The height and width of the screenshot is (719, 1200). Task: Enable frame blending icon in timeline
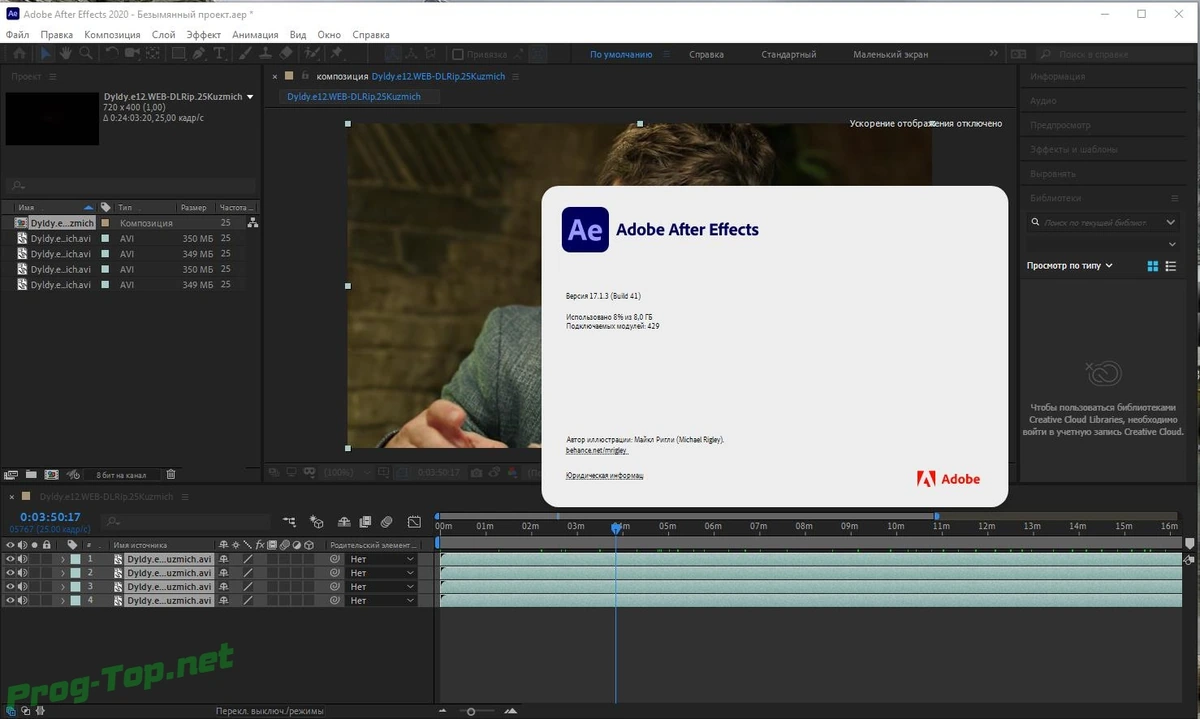pyautogui.click(x=365, y=522)
